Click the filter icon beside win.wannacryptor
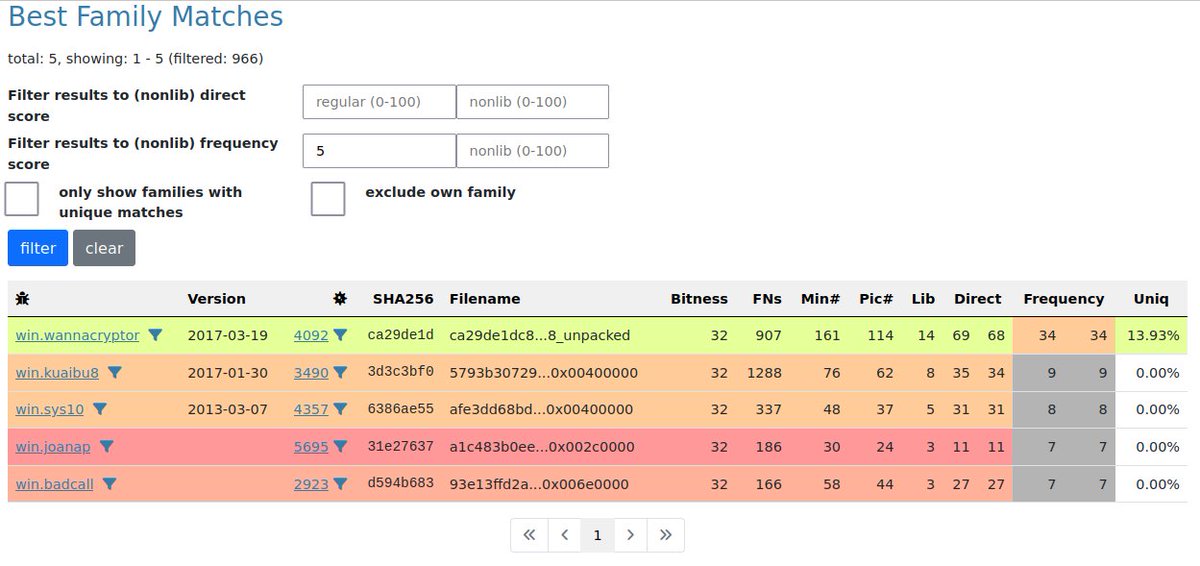The width and height of the screenshot is (1200, 566). point(155,336)
